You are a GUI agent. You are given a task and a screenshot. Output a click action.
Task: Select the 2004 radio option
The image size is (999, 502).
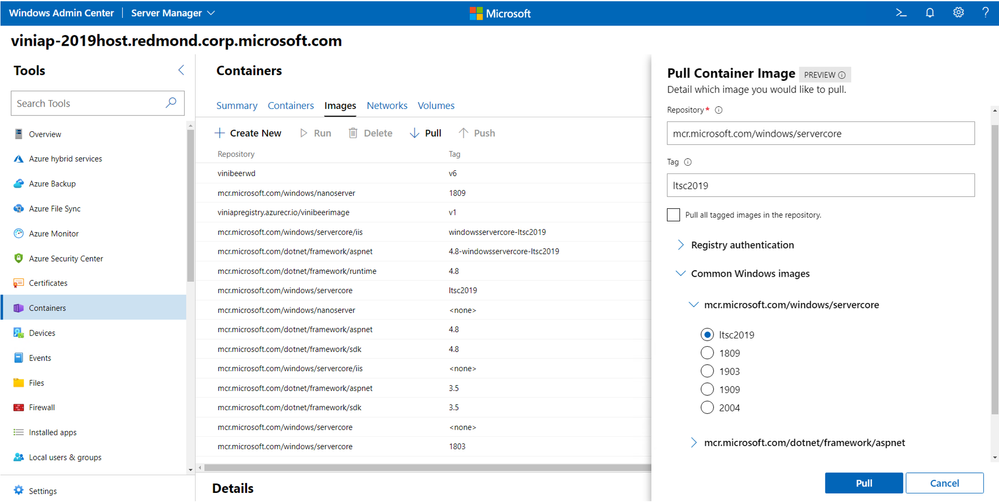coord(707,408)
